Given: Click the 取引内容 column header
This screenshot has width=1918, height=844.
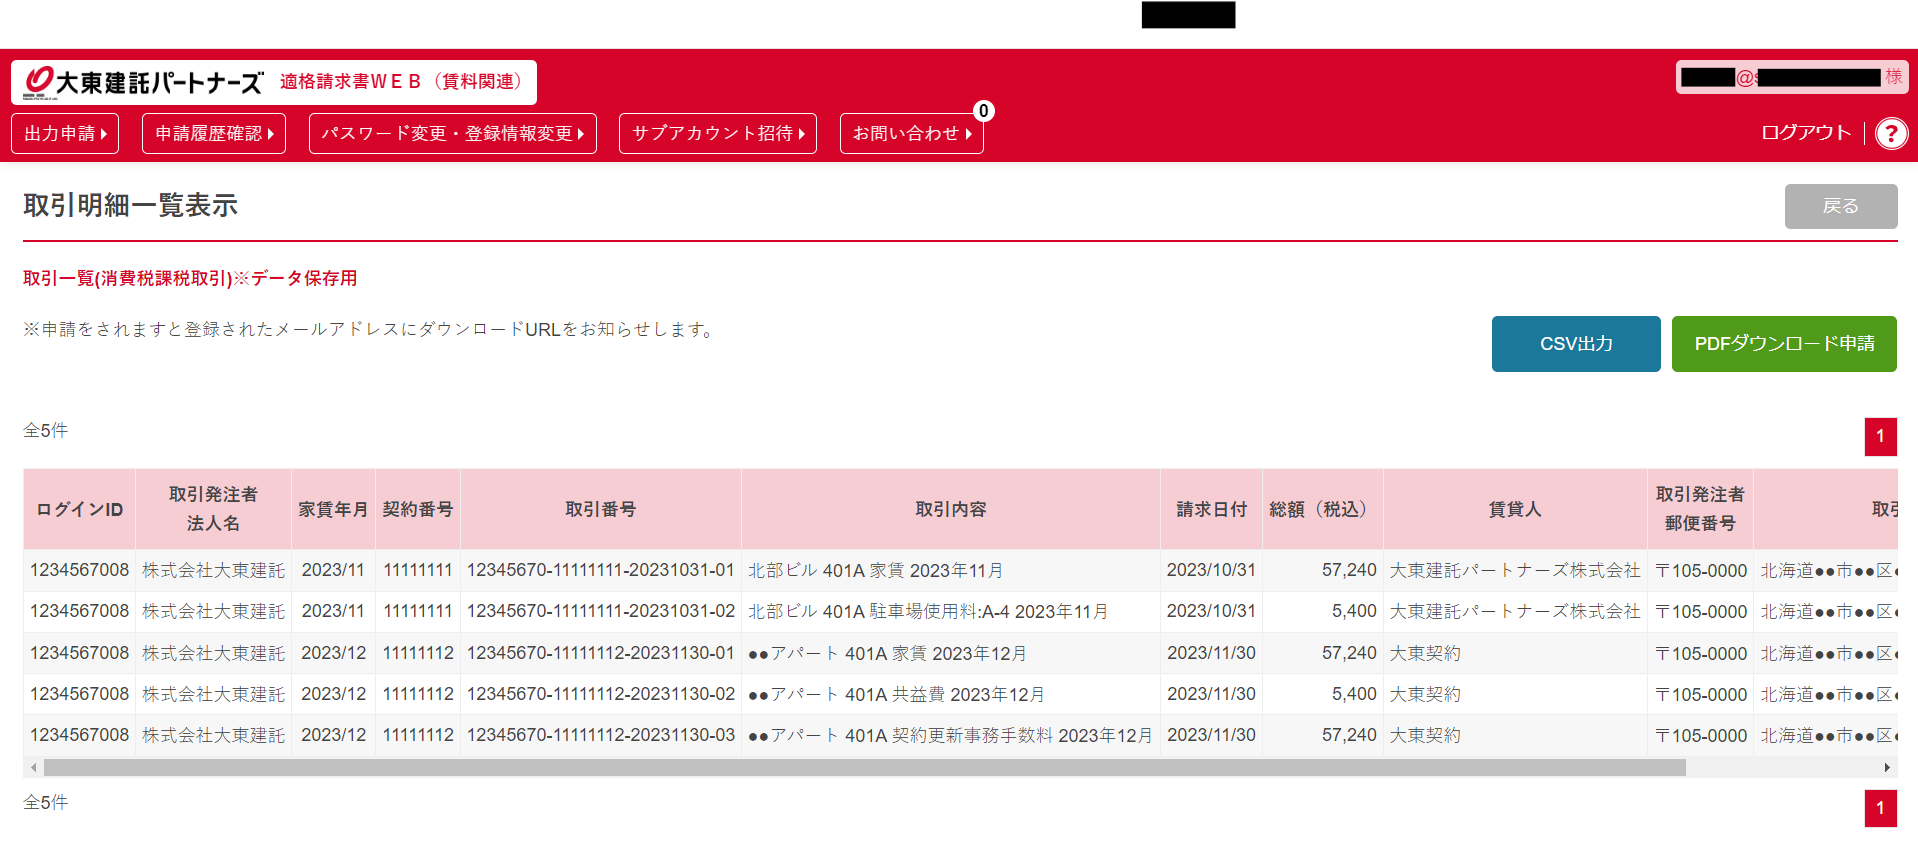Looking at the screenshot, I should point(951,509).
